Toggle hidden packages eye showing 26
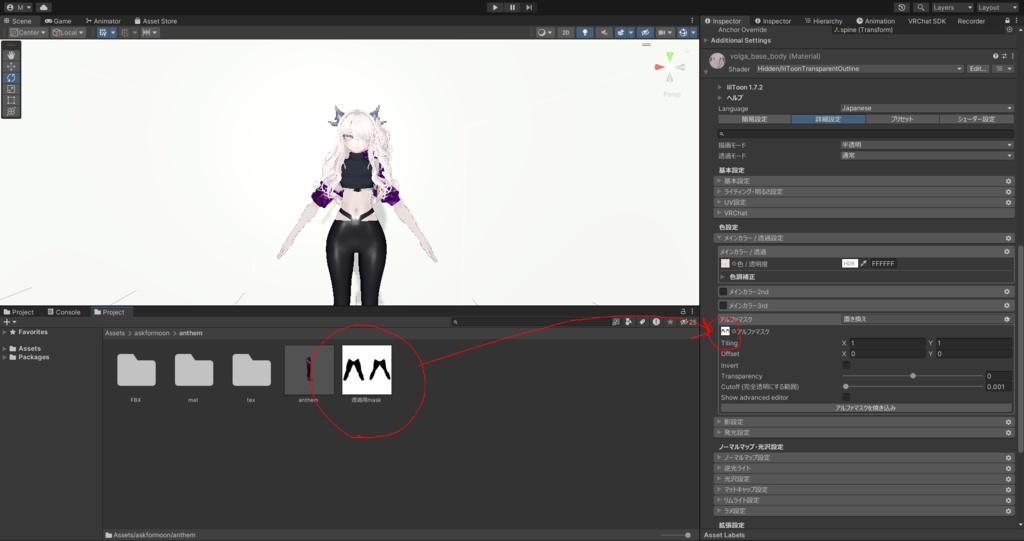 [x=688, y=321]
